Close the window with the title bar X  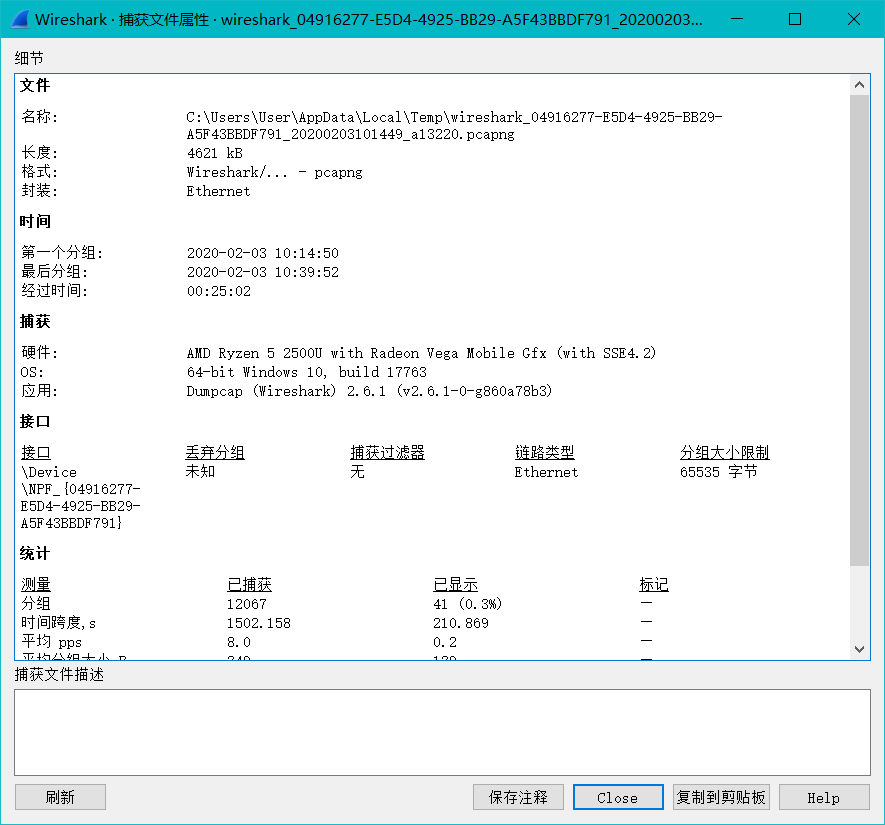(853, 19)
